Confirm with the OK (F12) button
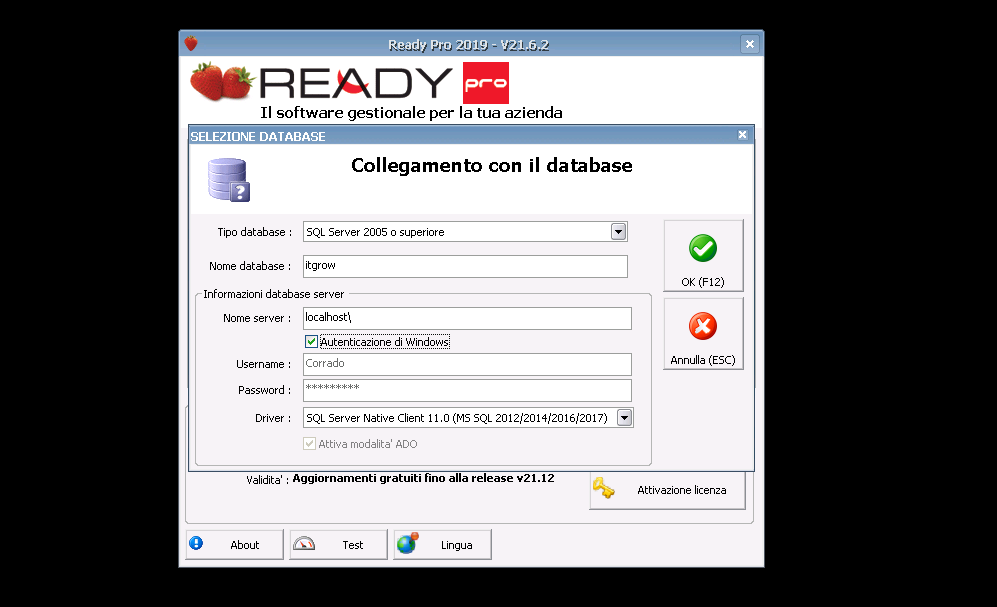Screen dimensions: 997x607 (703, 256)
